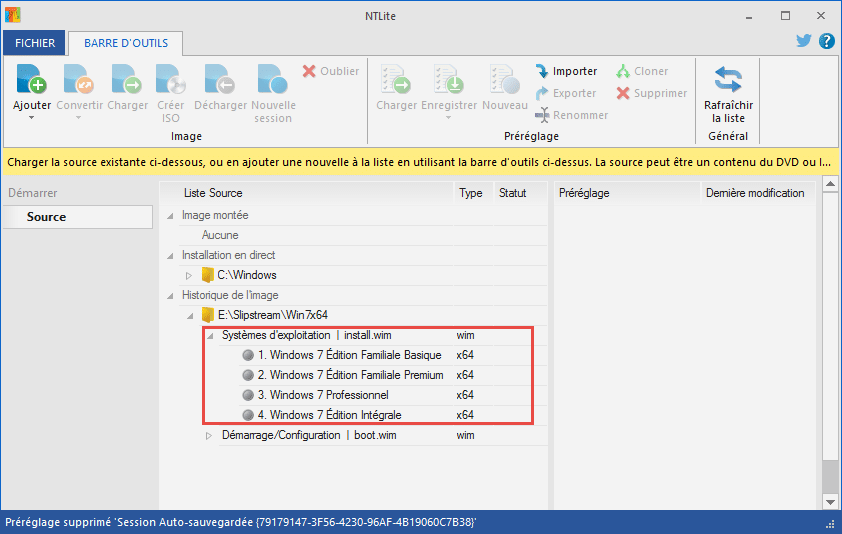Click the status dot of Familiale Premium
The width and height of the screenshot is (842, 534).
(248, 375)
